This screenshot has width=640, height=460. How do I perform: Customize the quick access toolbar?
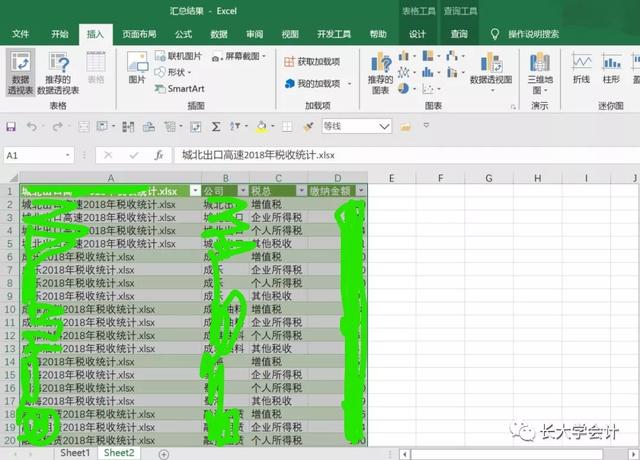point(427,125)
